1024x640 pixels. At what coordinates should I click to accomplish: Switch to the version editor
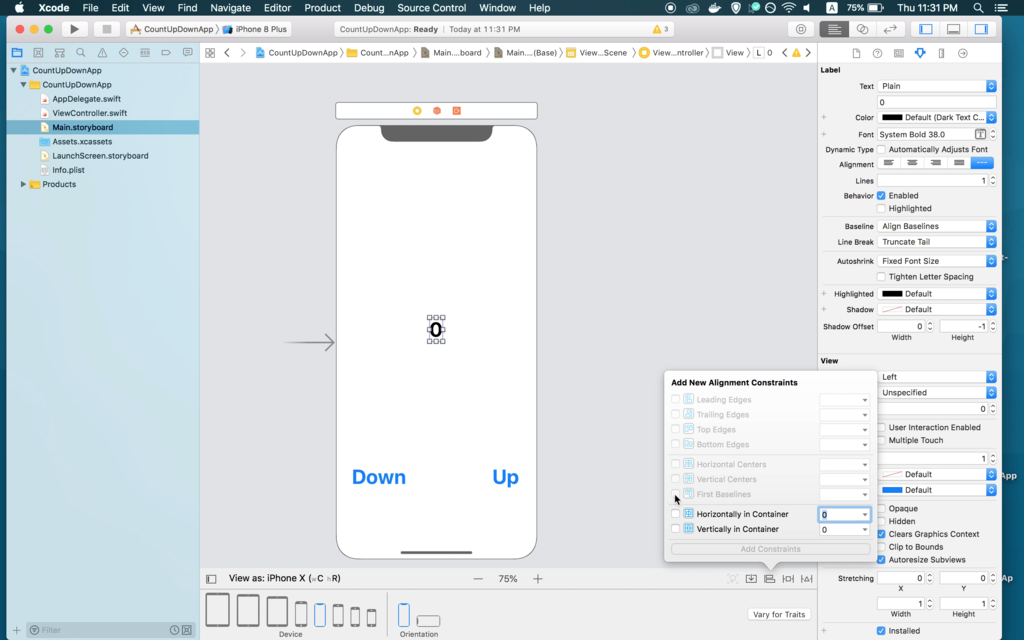(890, 29)
